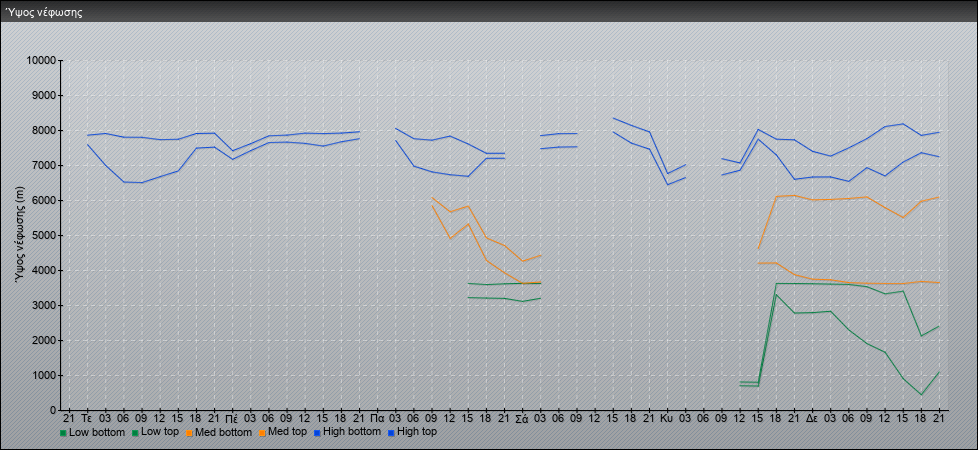Image resolution: width=978 pixels, height=450 pixels.
Task: Select the Κυ day label on x-axis
Action: [667, 417]
